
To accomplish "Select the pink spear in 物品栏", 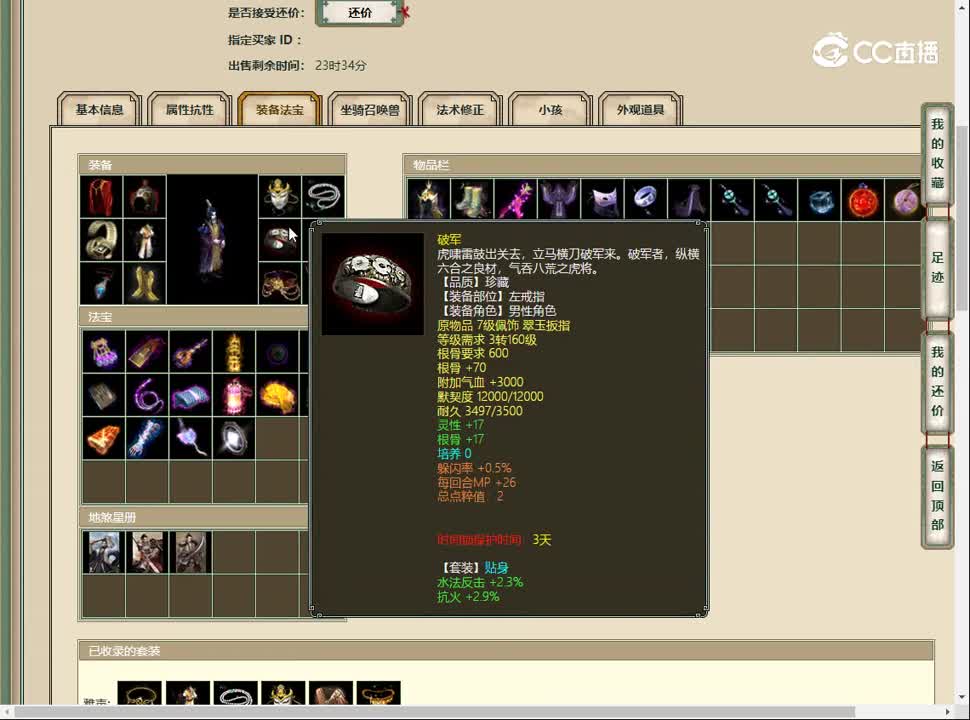I will [516, 200].
